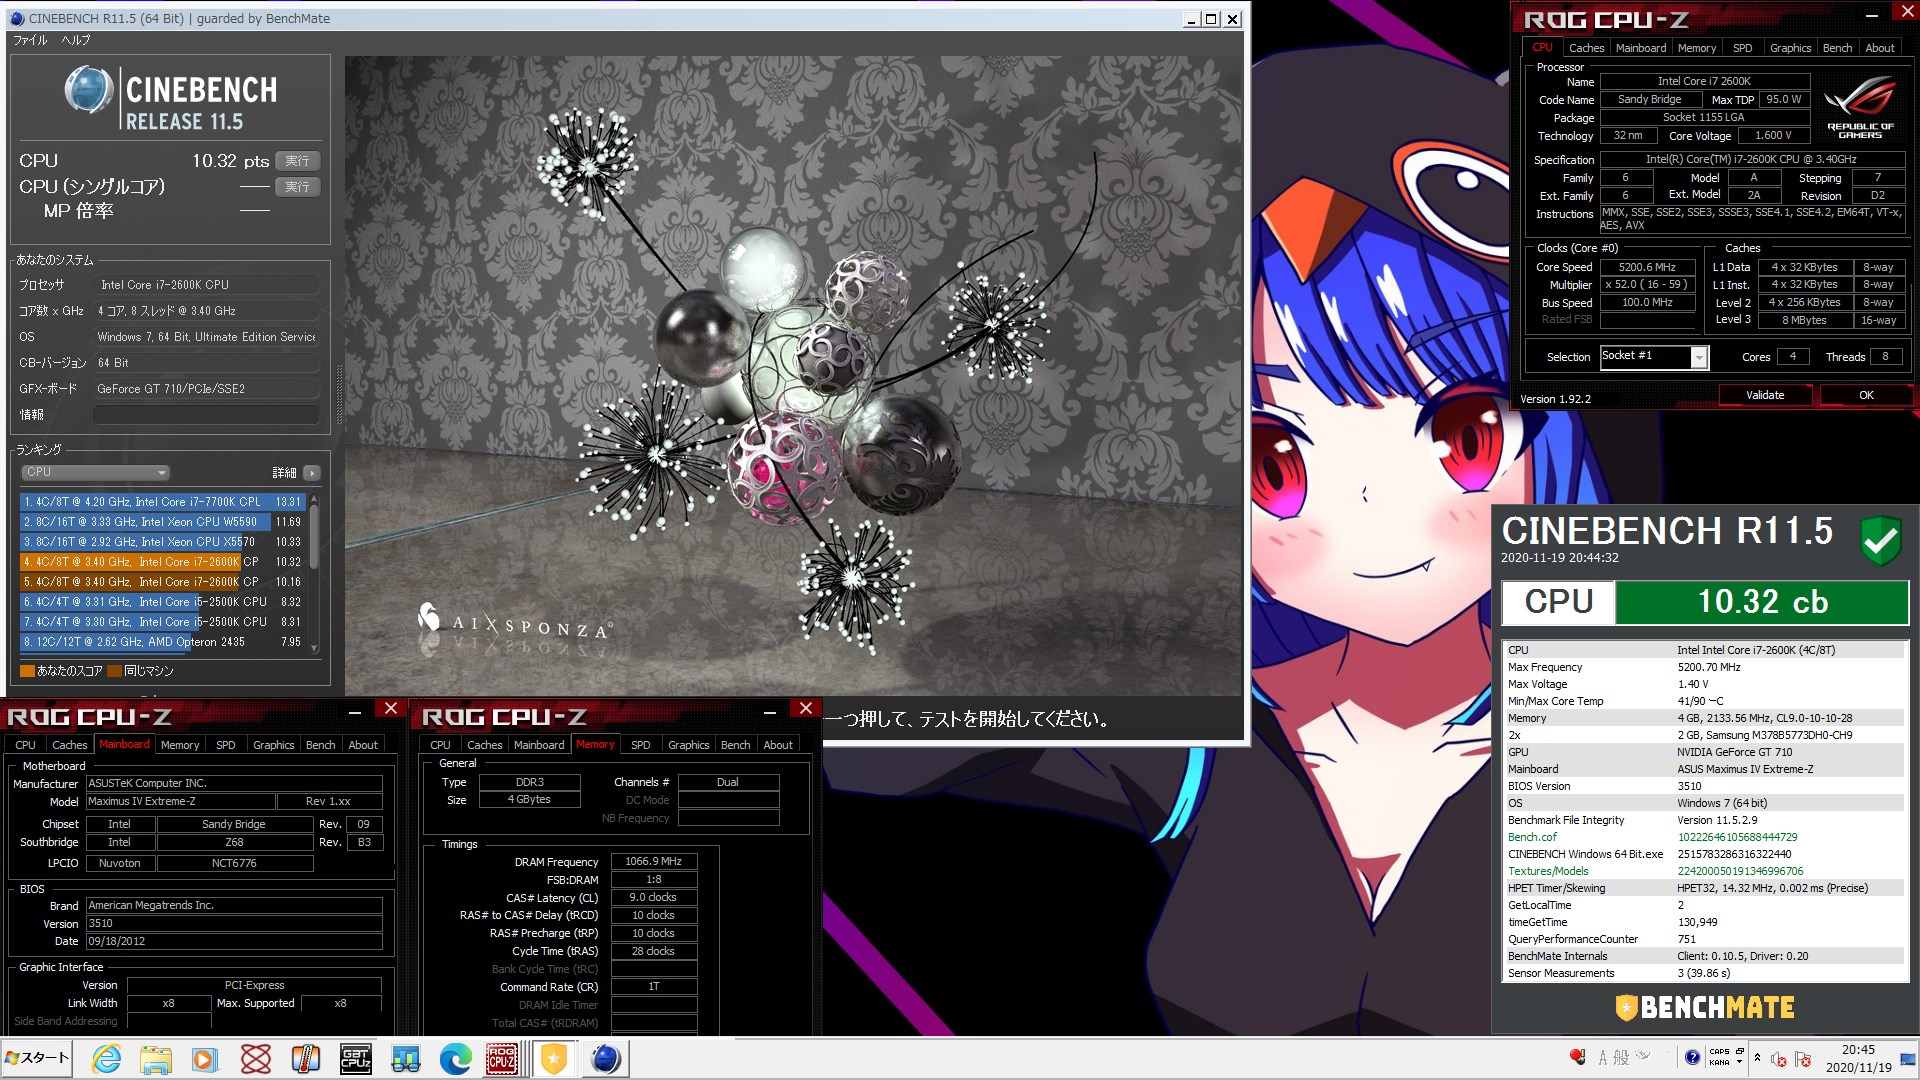
Task: Select the Xeon X5570 ranking entry
Action: 162,542
